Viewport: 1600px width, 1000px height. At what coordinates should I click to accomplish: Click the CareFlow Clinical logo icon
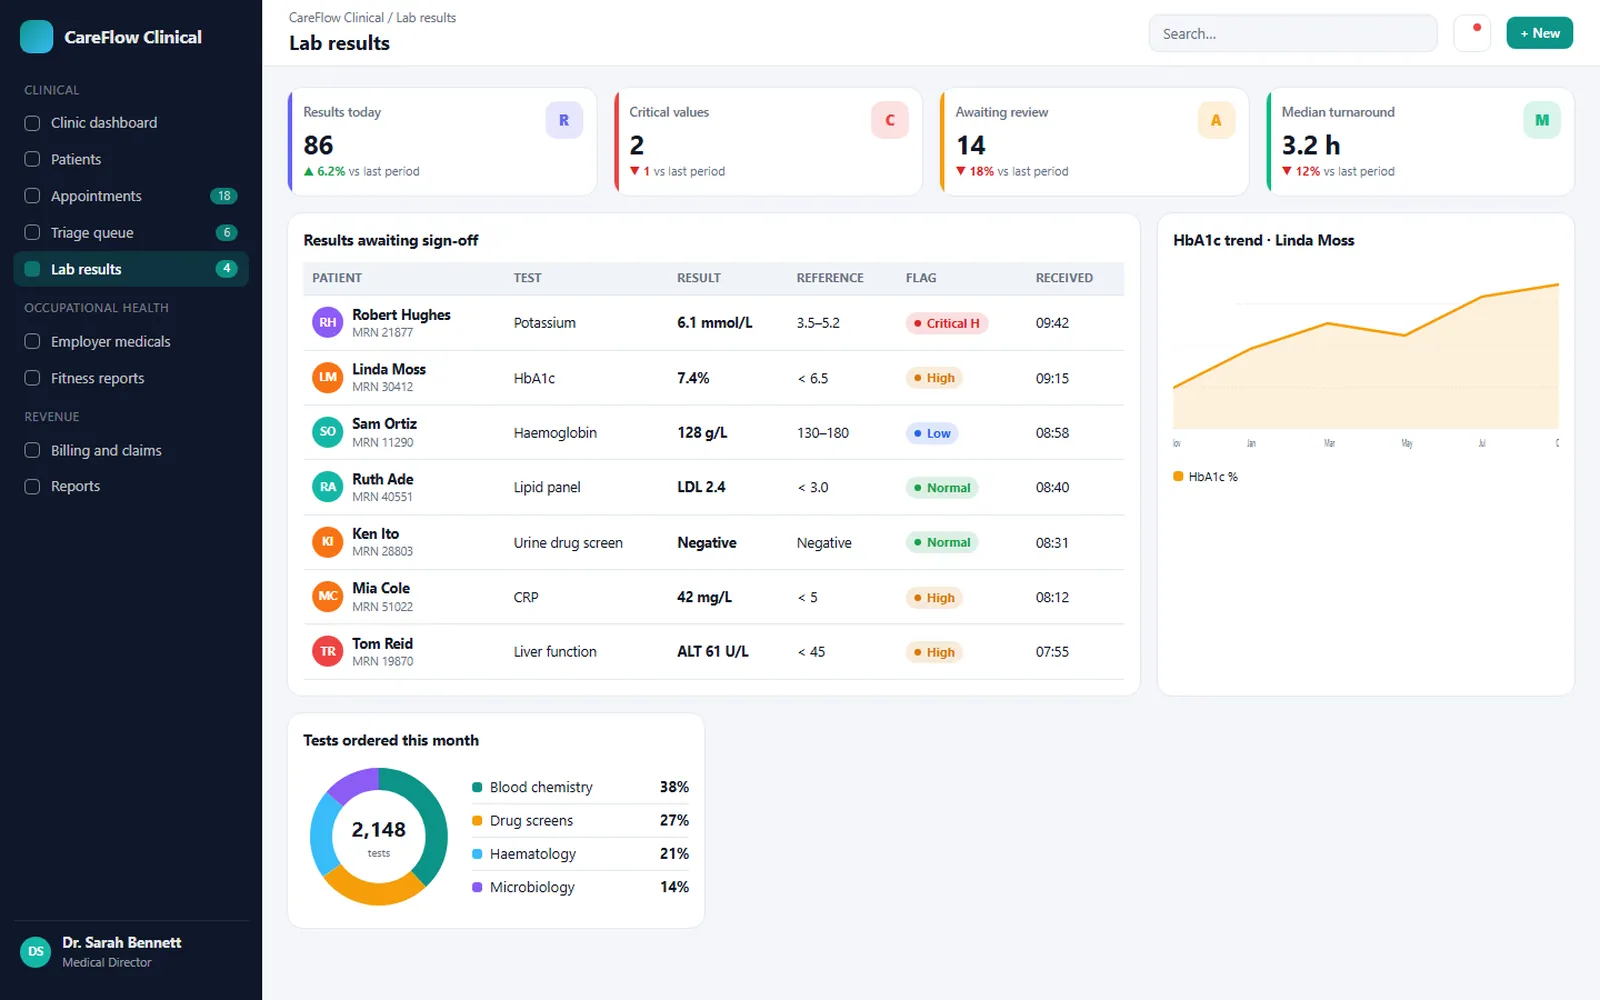click(36, 37)
